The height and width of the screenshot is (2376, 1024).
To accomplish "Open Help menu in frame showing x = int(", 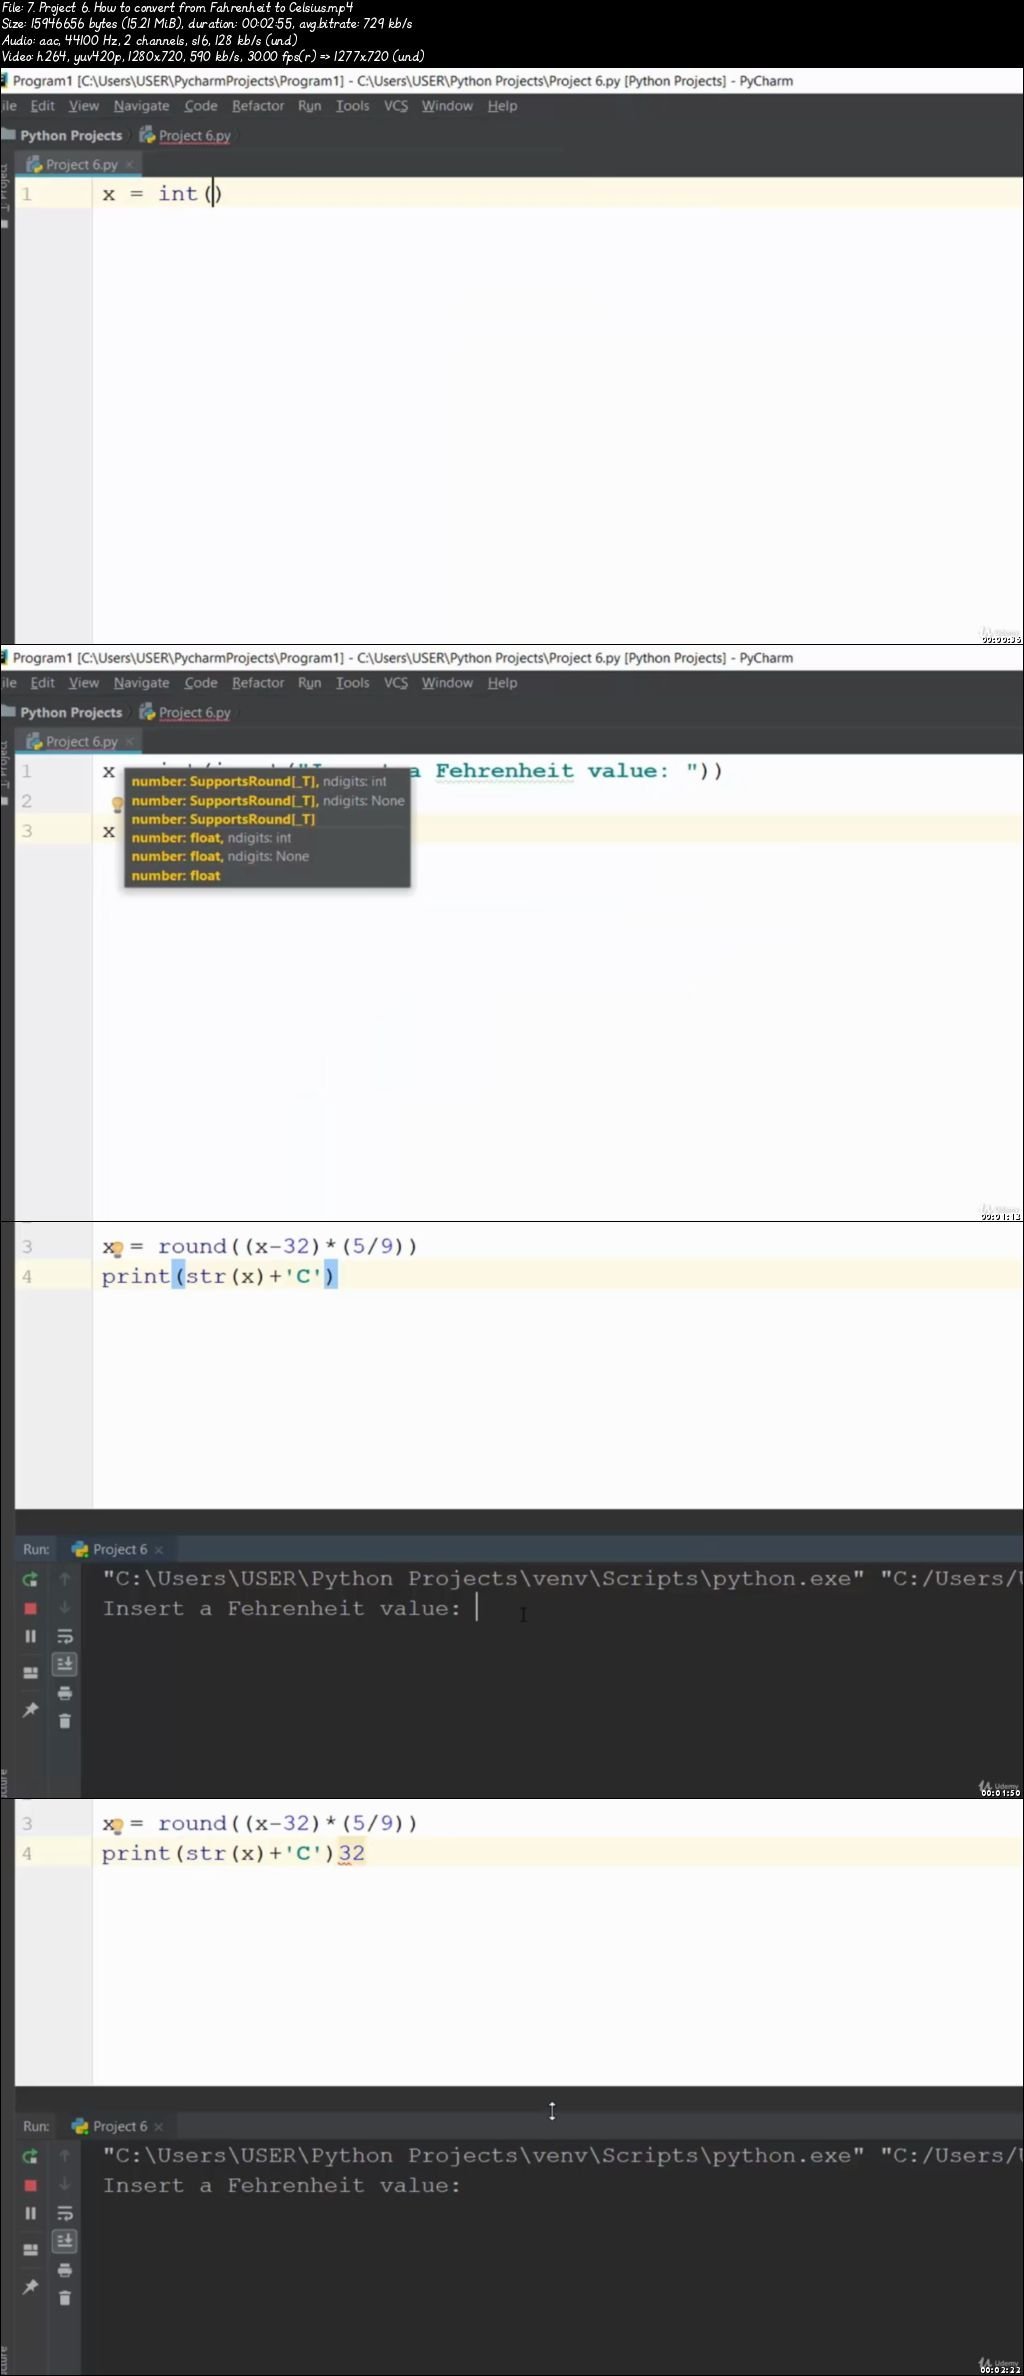I will 502,106.
